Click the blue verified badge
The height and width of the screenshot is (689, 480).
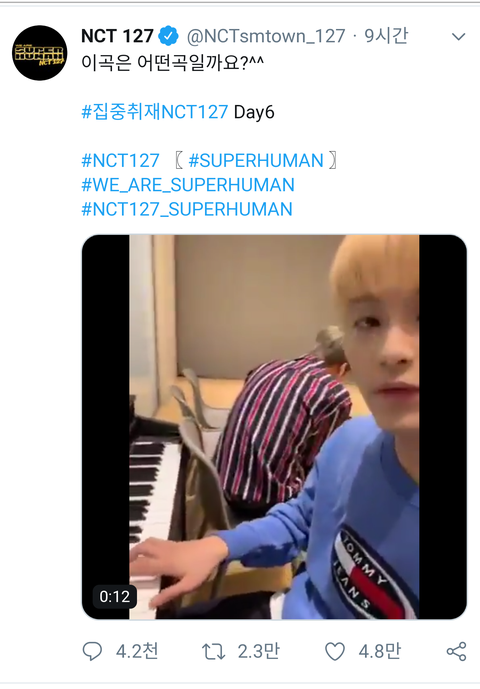tap(168, 36)
